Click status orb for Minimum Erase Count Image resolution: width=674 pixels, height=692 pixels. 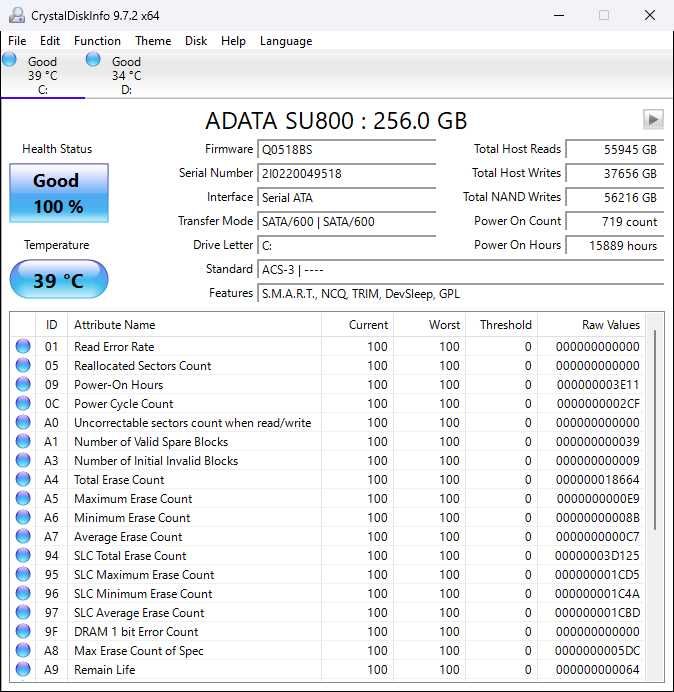(x=23, y=517)
